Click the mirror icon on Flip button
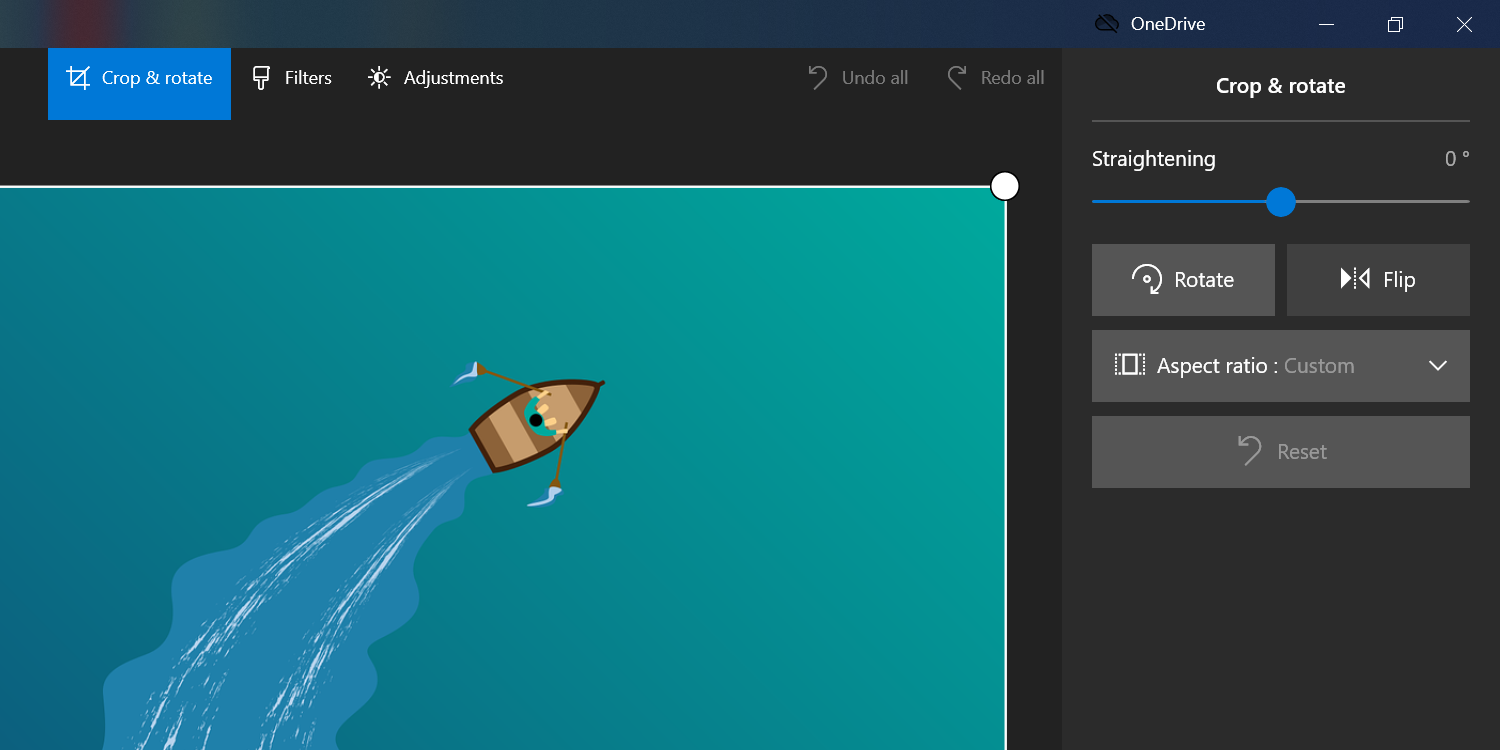1500x750 pixels. (1355, 279)
